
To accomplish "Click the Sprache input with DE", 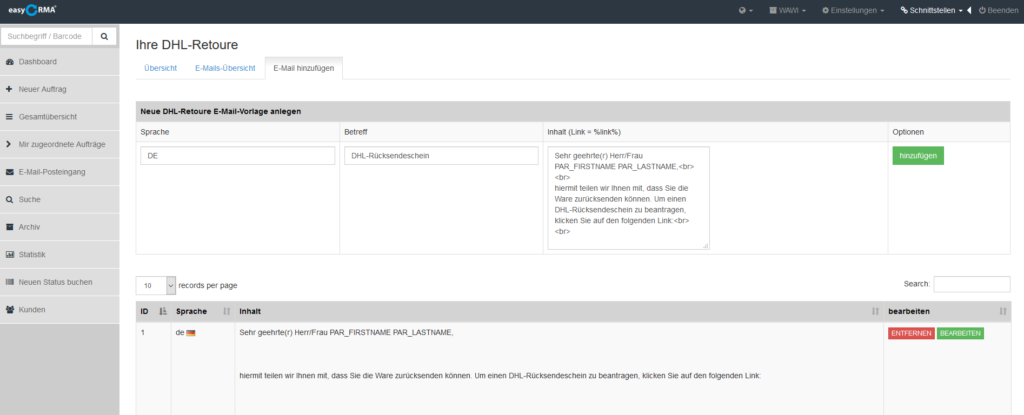I will point(237,156).
